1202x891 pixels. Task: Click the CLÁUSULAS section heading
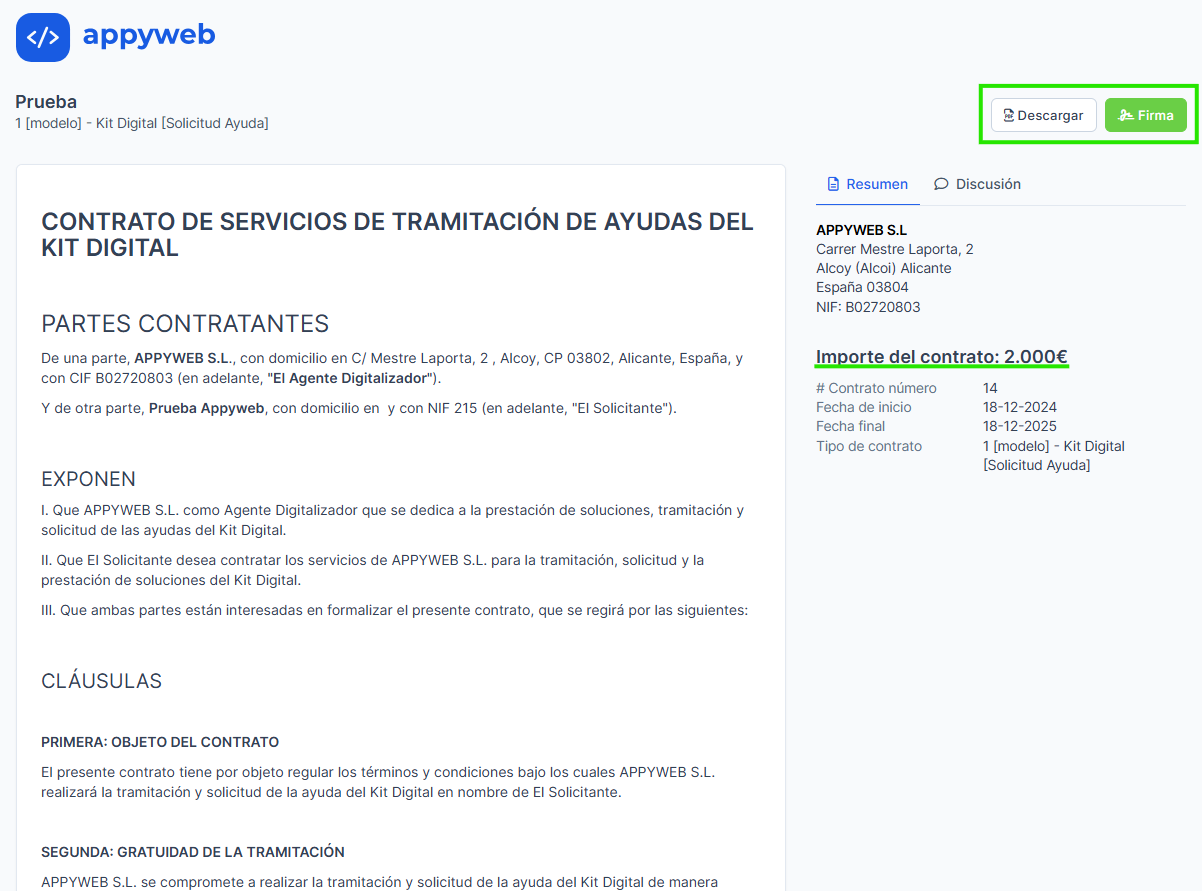(x=101, y=681)
